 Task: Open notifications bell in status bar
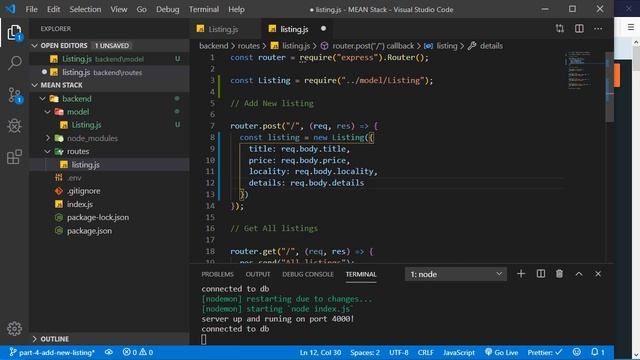coord(598,352)
